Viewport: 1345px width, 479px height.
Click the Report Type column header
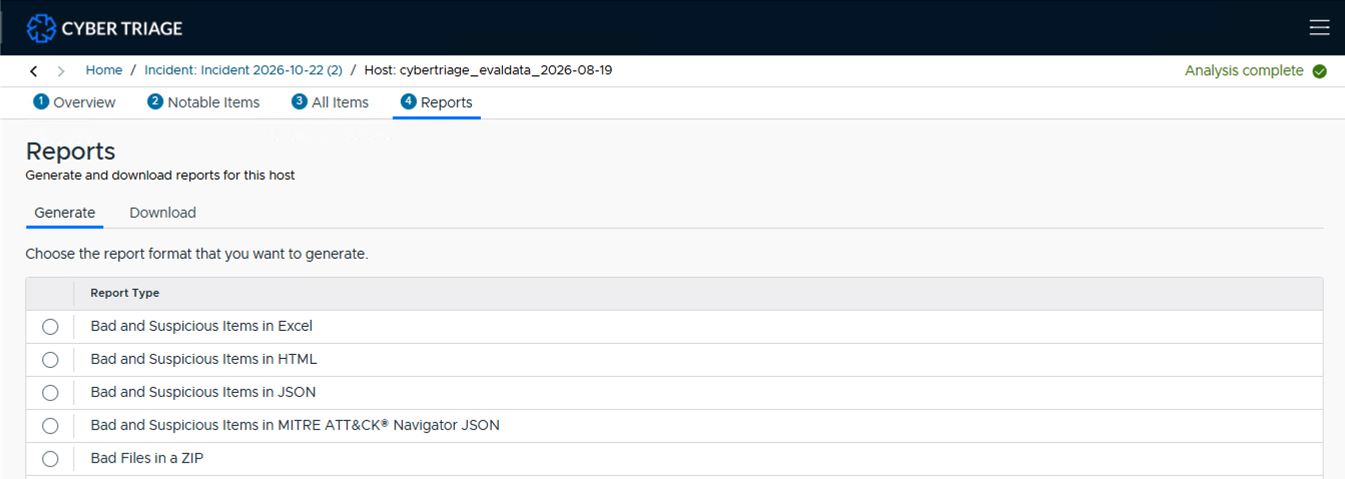[x=125, y=293]
